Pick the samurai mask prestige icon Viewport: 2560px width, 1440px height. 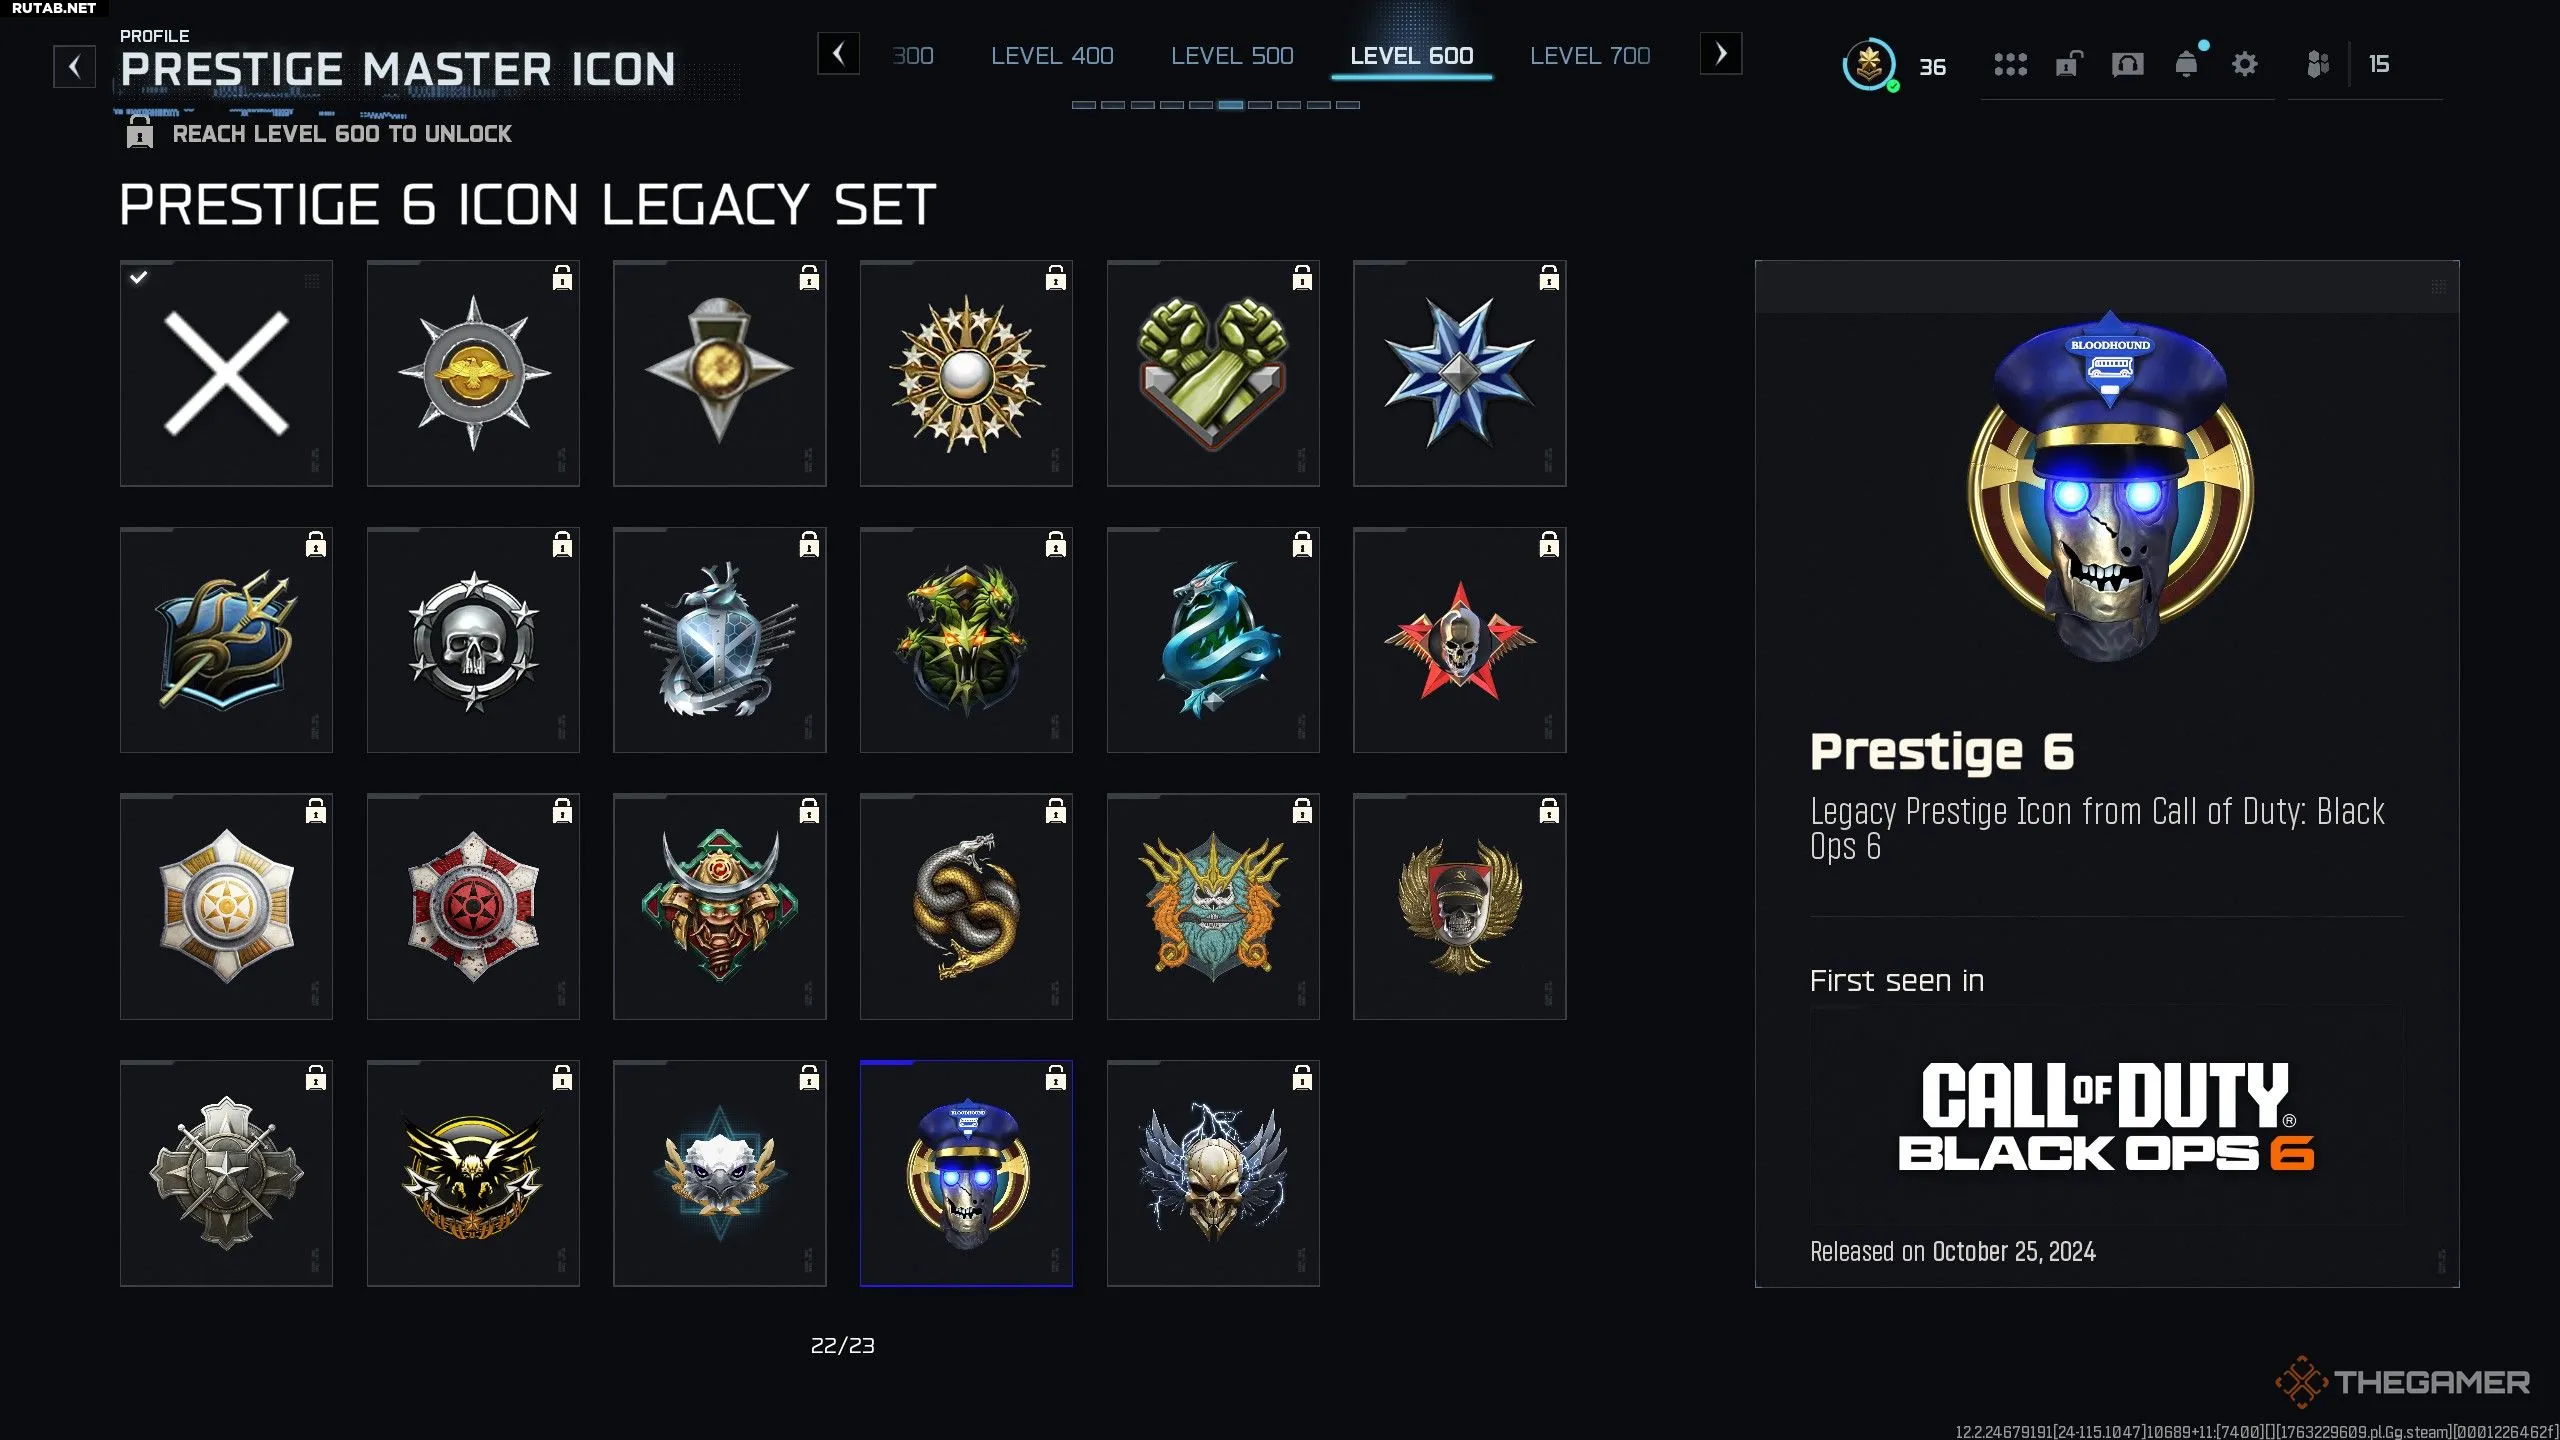(719, 907)
